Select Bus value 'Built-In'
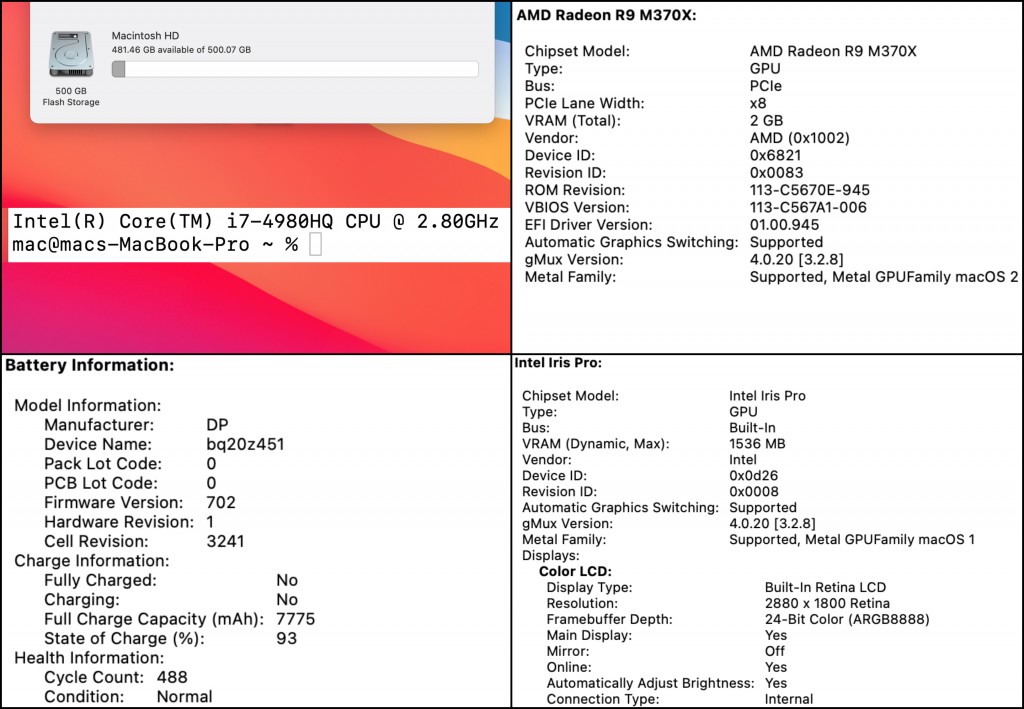 click(x=752, y=428)
